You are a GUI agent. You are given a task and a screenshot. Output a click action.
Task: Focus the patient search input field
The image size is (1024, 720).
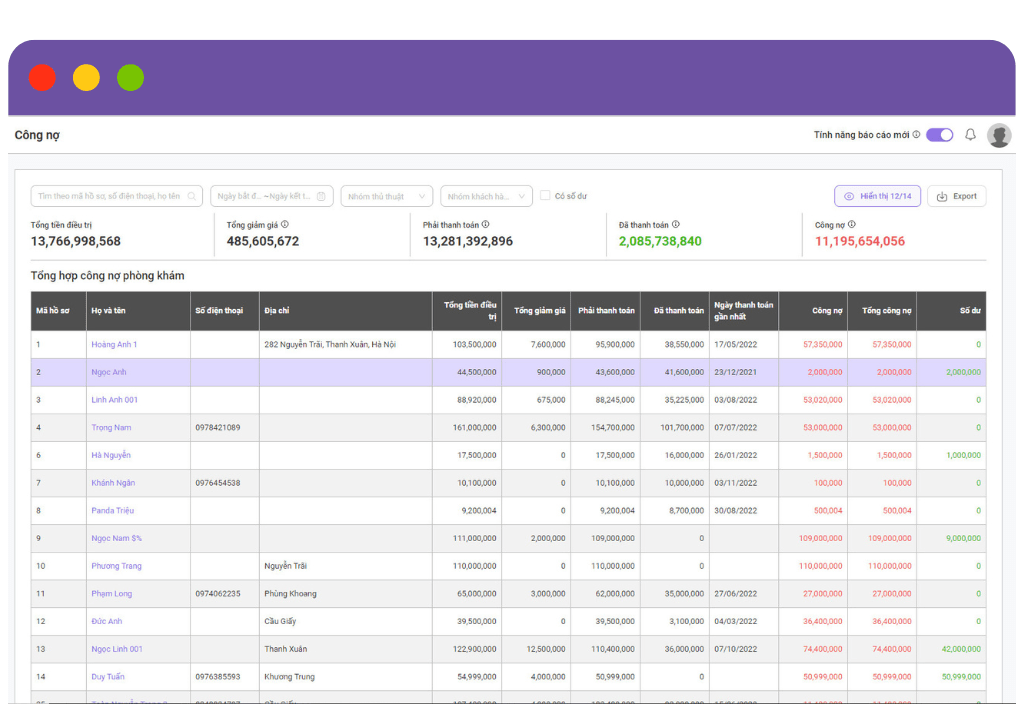116,196
